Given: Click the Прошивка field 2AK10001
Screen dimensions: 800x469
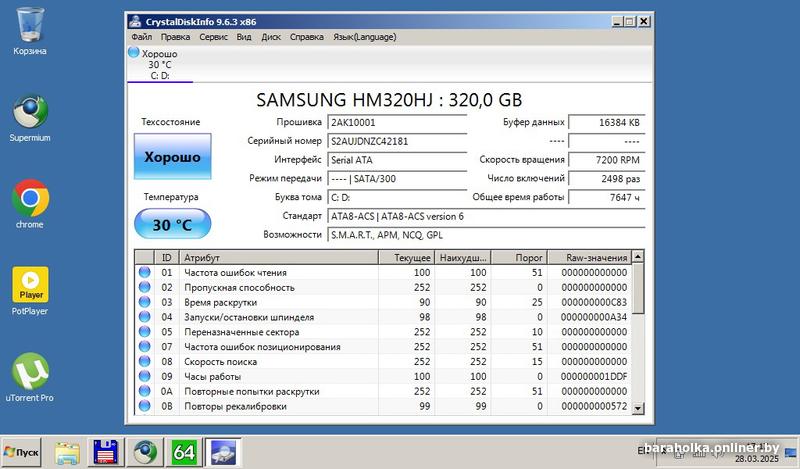Looking at the screenshot, I should click(397, 122).
